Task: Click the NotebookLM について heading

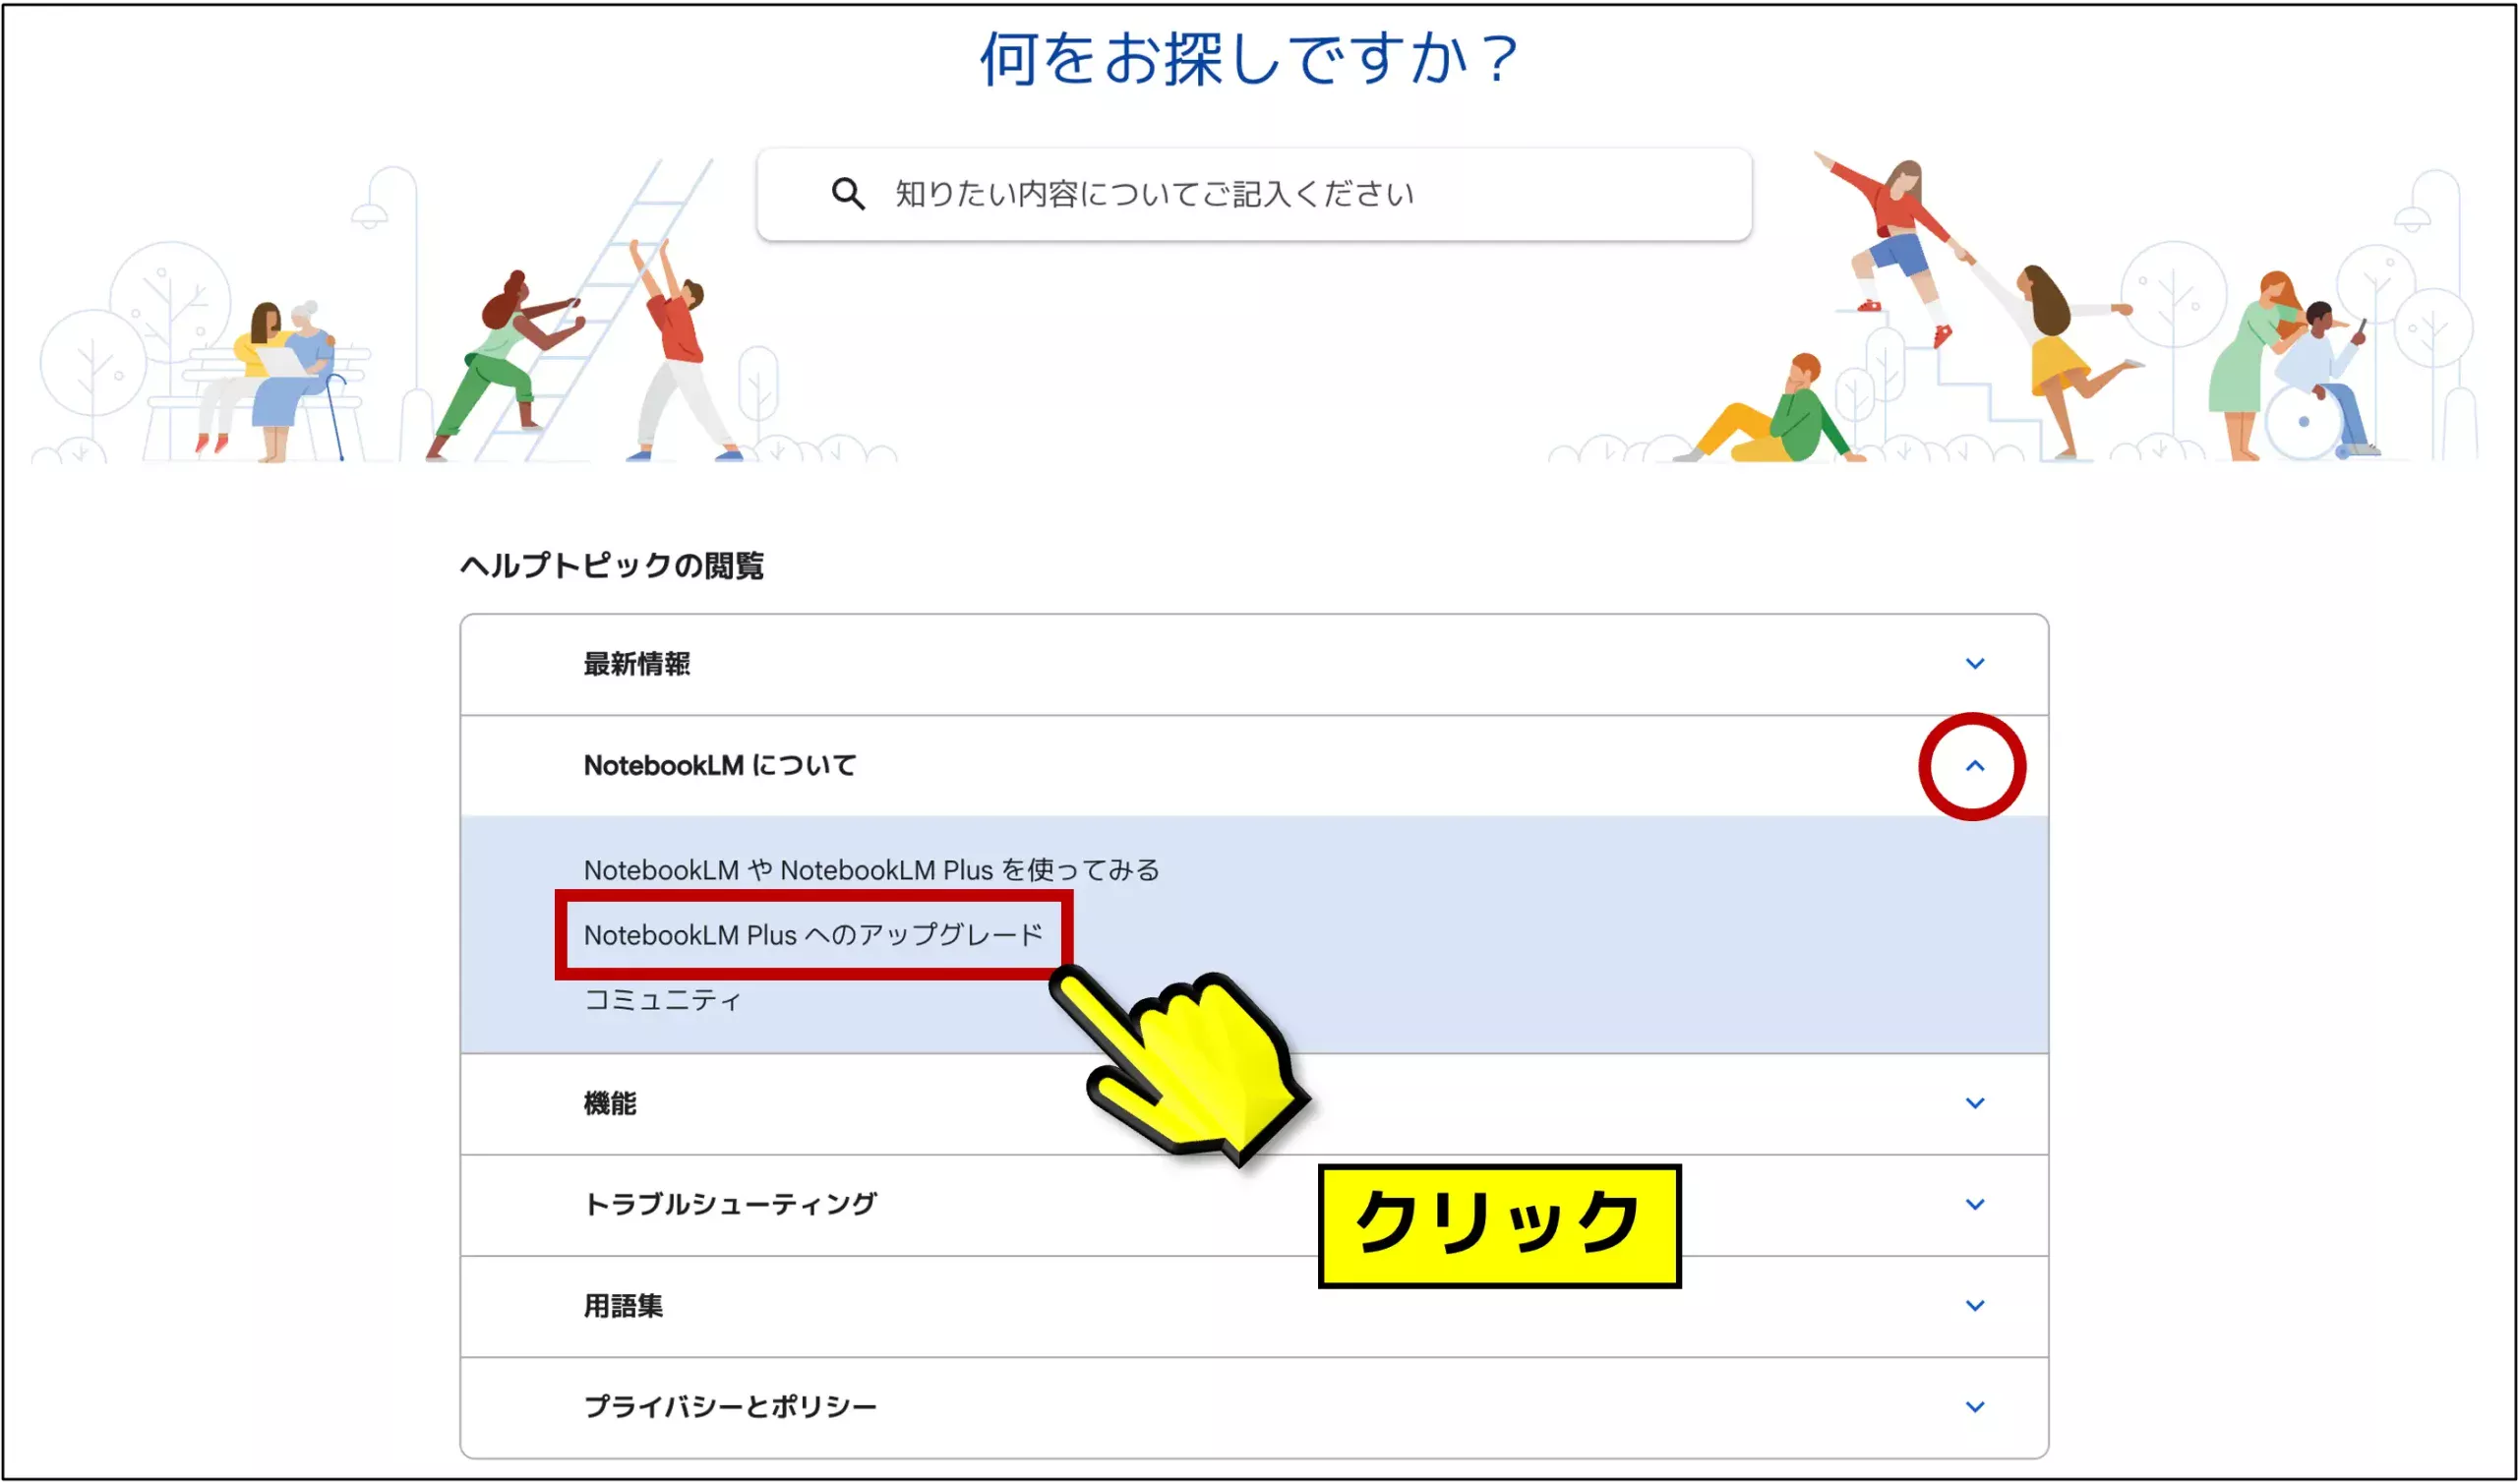Action: coord(719,766)
